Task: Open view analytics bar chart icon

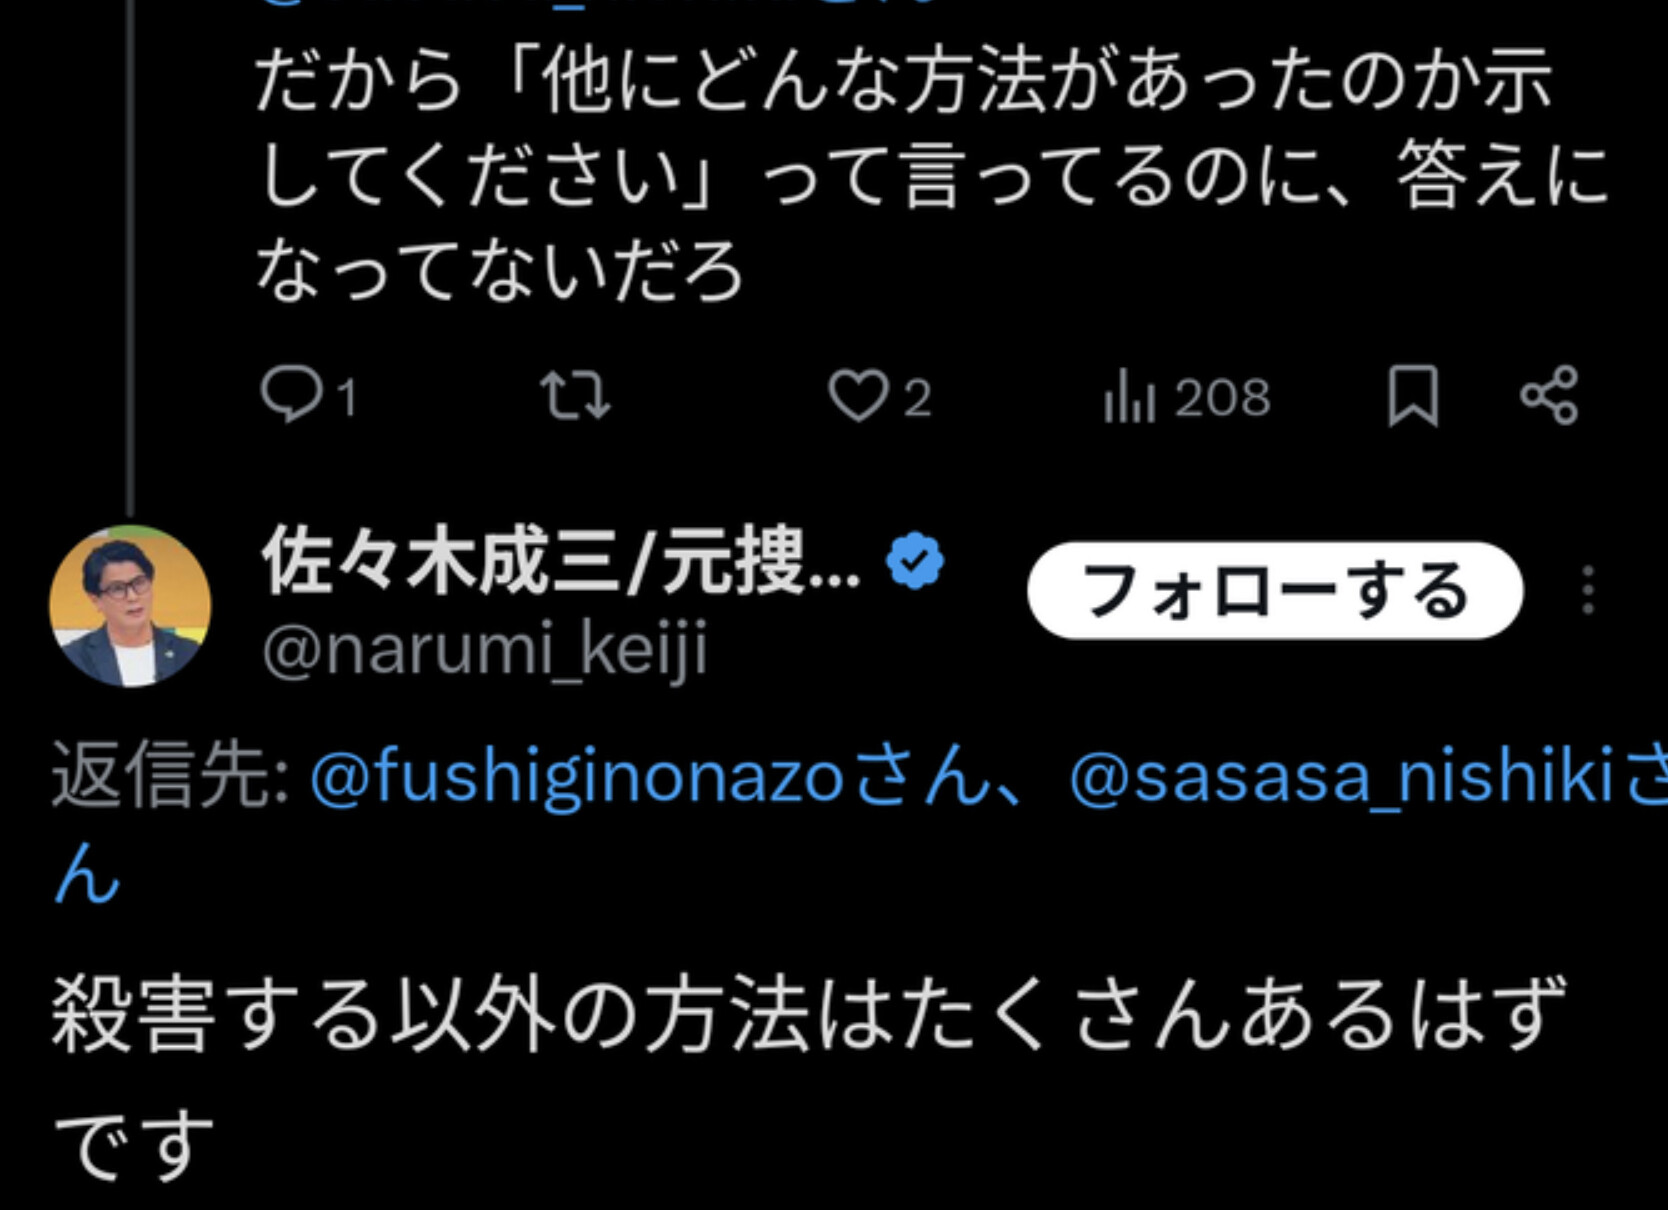Action: 1130,396
